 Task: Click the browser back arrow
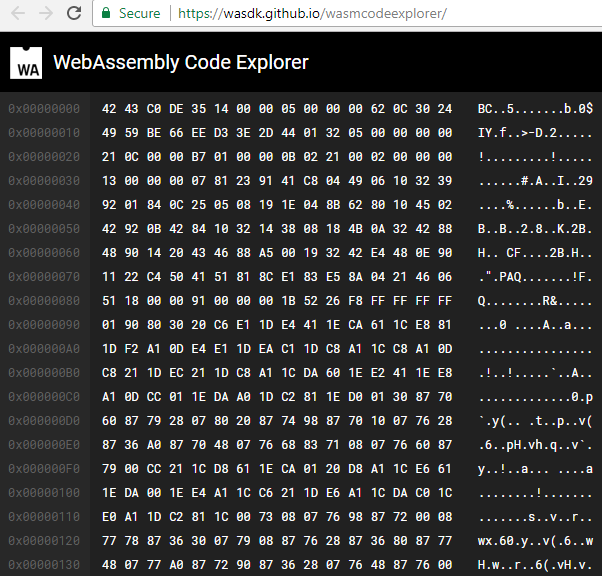[x=16, y=14]
